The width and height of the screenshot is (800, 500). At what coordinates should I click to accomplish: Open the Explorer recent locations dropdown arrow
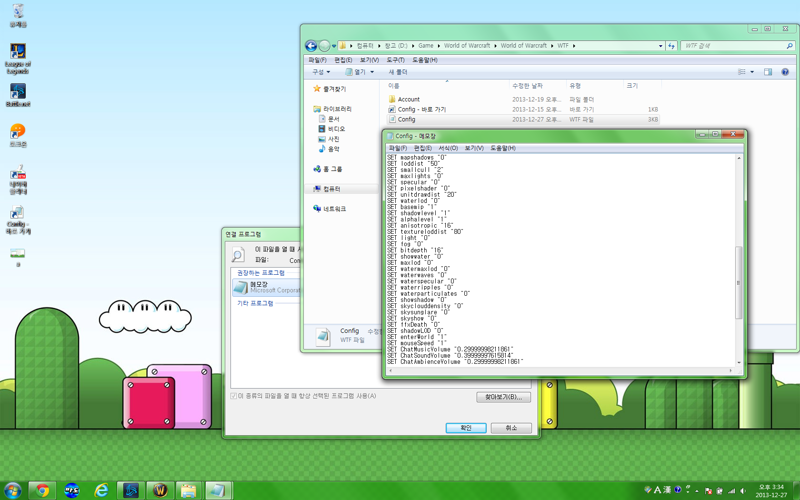334,46
